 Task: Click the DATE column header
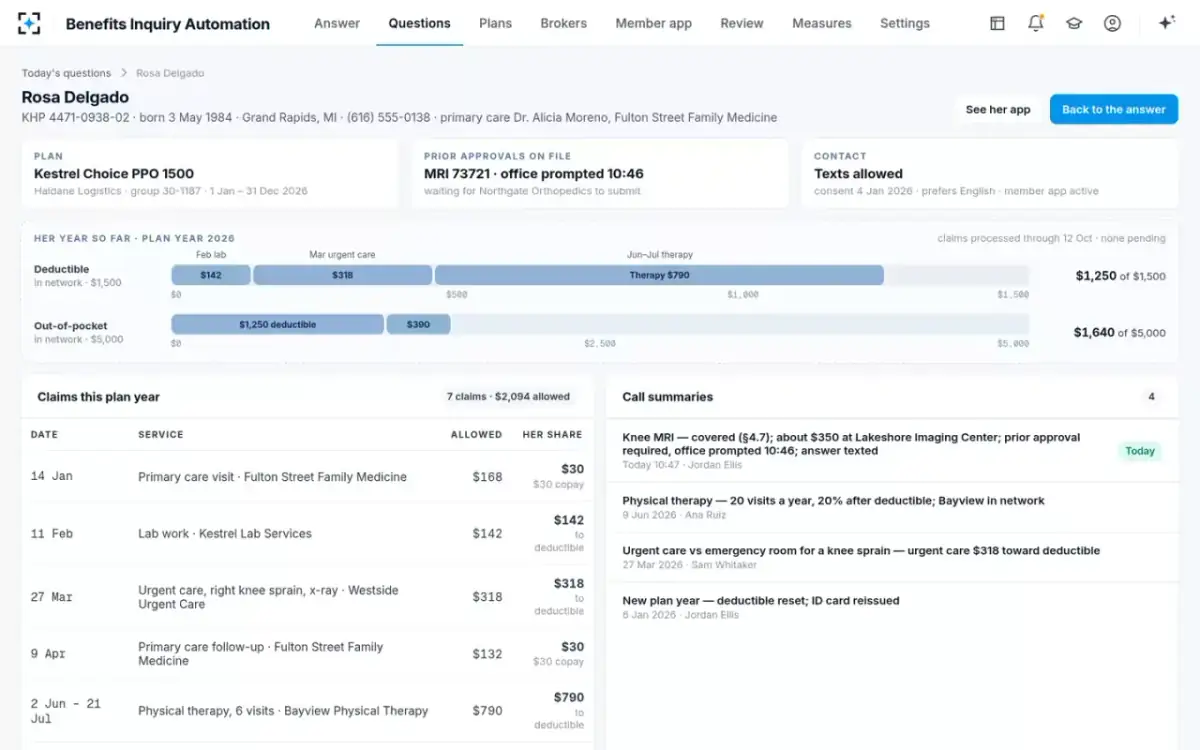tap(44, 435)
